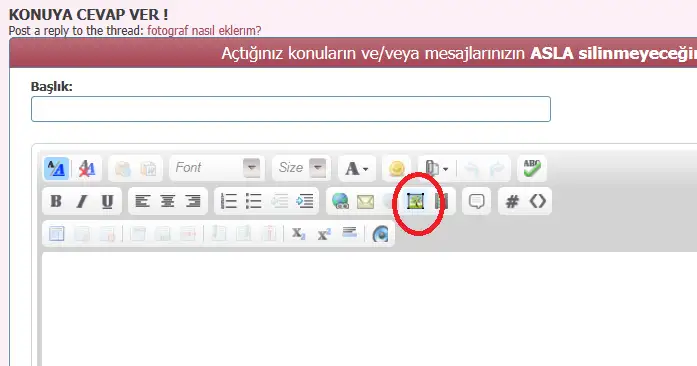Click into the Başlık title field
This screenshot has width=697, height=366.
pos(291,109)
